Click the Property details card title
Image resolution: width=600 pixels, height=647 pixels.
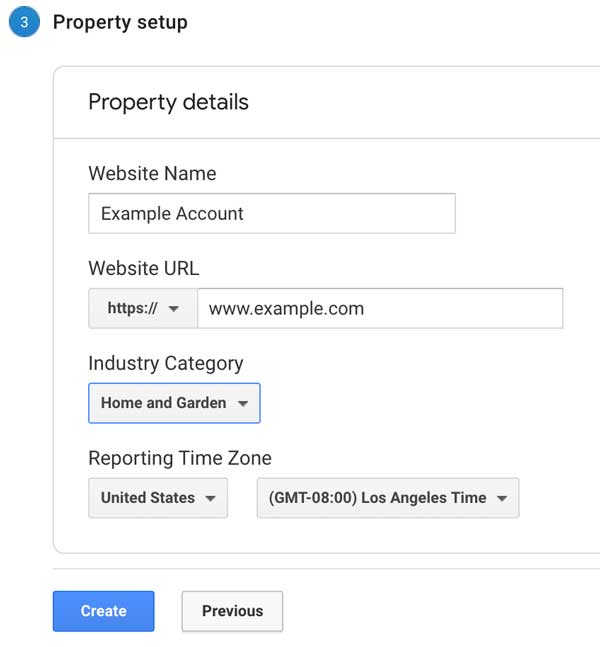click(x=168, y=102)
